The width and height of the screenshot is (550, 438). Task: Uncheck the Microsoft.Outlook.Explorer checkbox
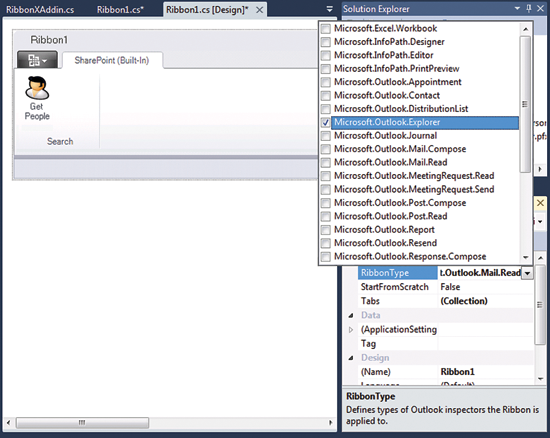326,122
